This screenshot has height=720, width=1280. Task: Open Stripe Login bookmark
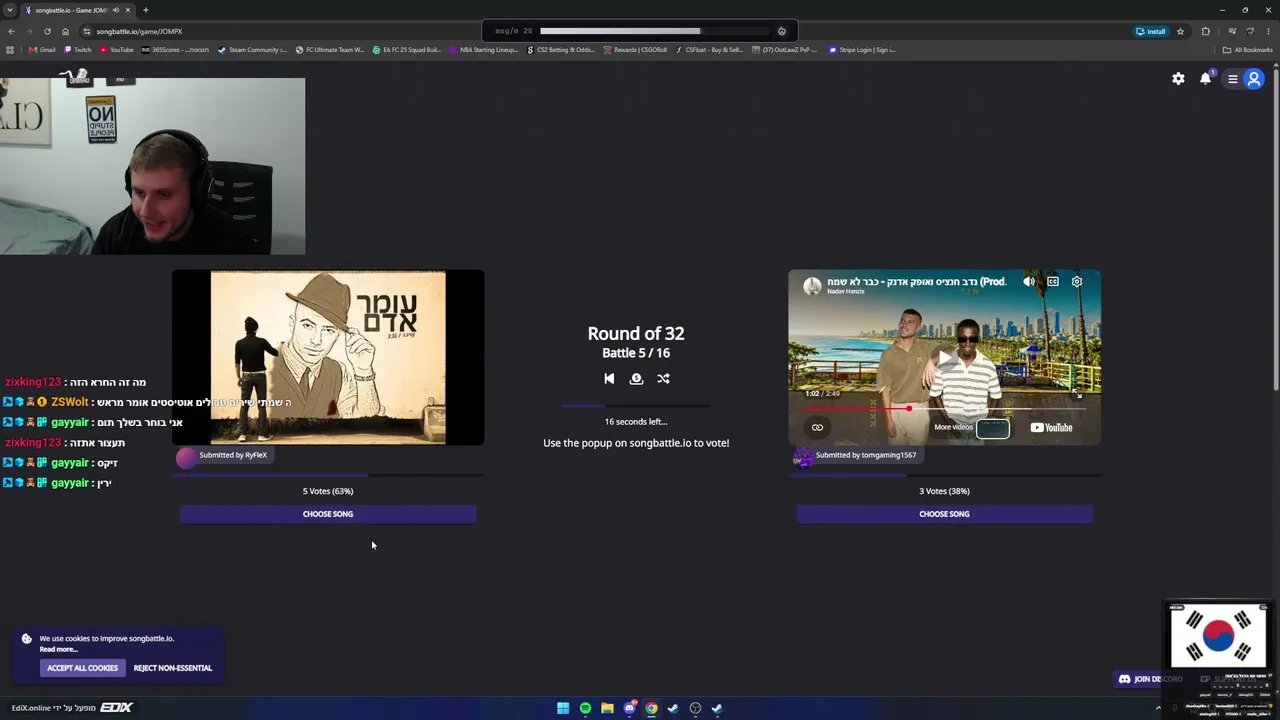(863, 49)
